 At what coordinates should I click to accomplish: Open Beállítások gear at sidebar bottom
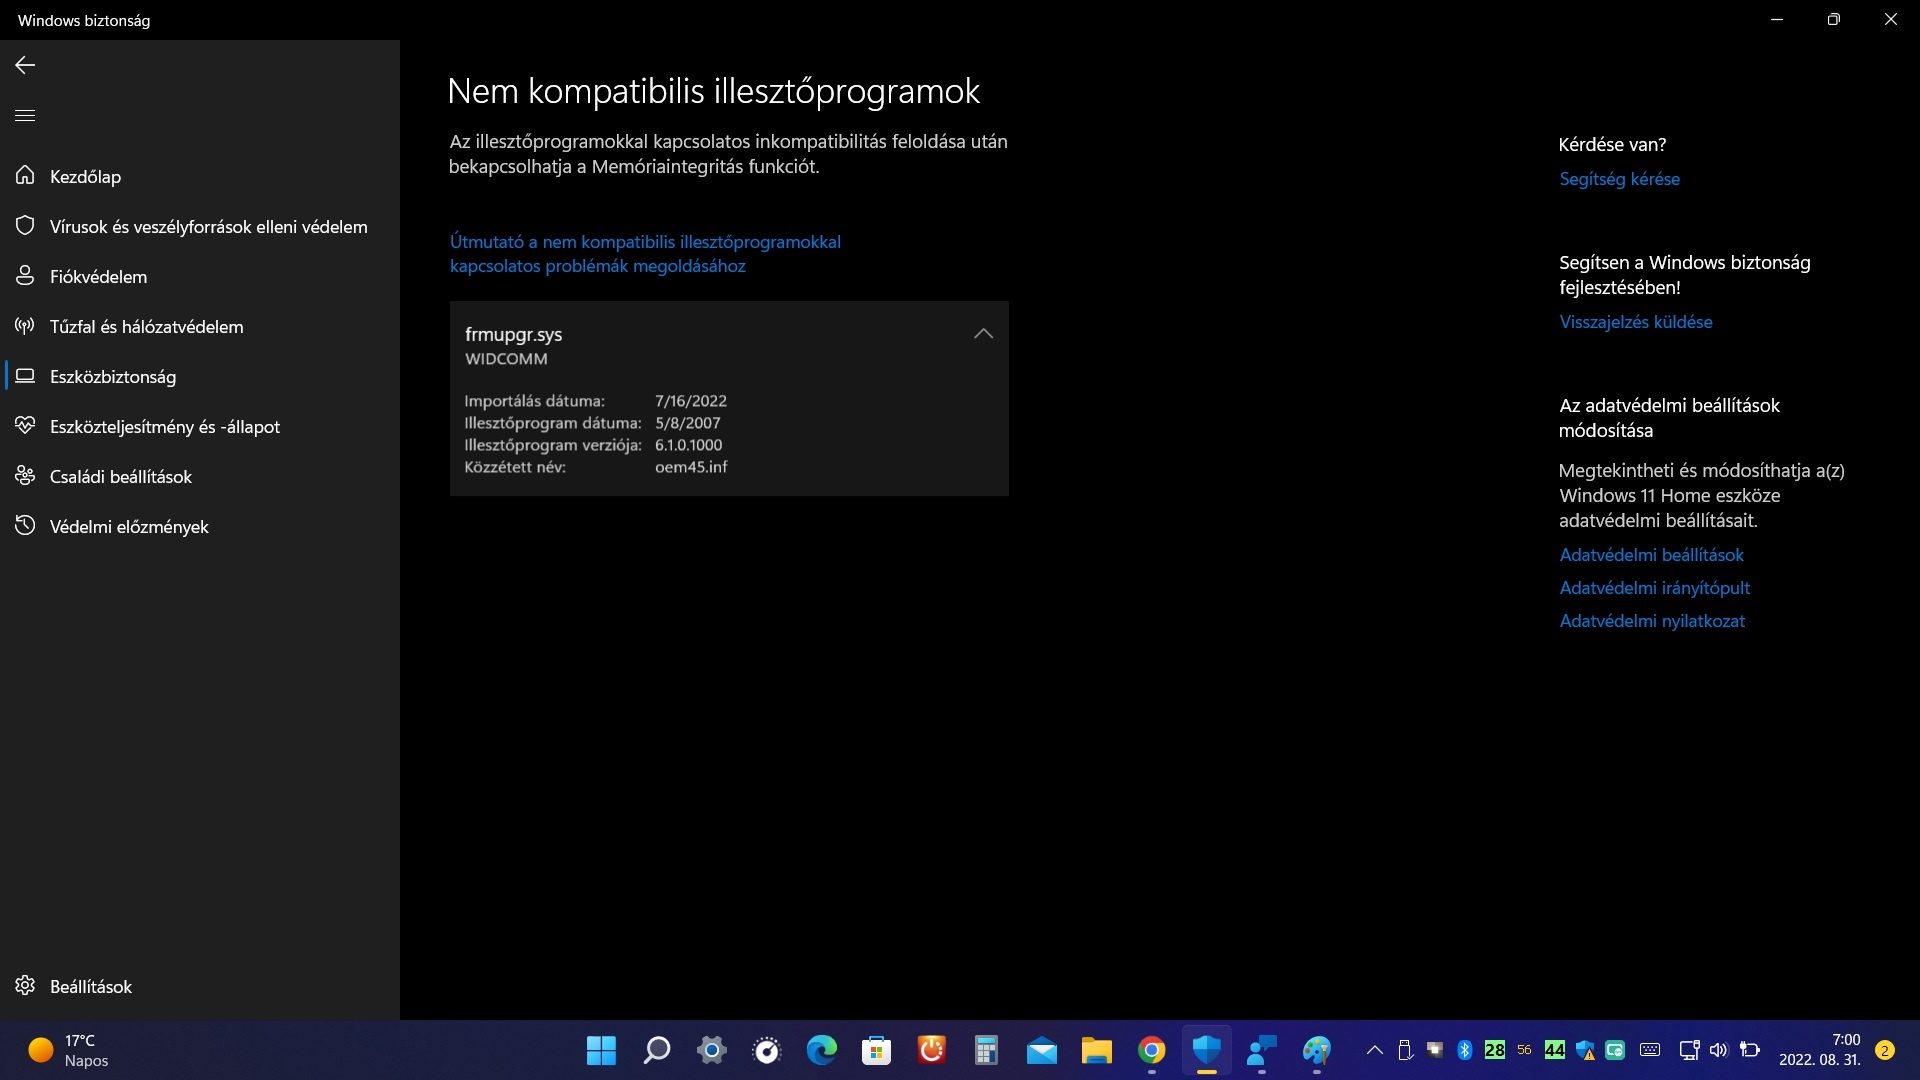coord(25,986)
